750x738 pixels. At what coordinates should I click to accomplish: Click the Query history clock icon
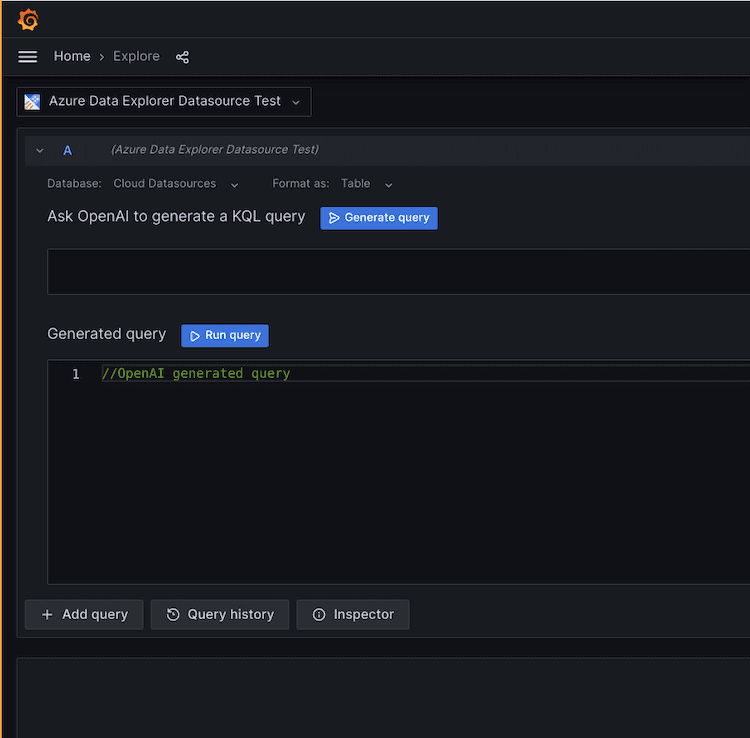click(x=173, y=615)
